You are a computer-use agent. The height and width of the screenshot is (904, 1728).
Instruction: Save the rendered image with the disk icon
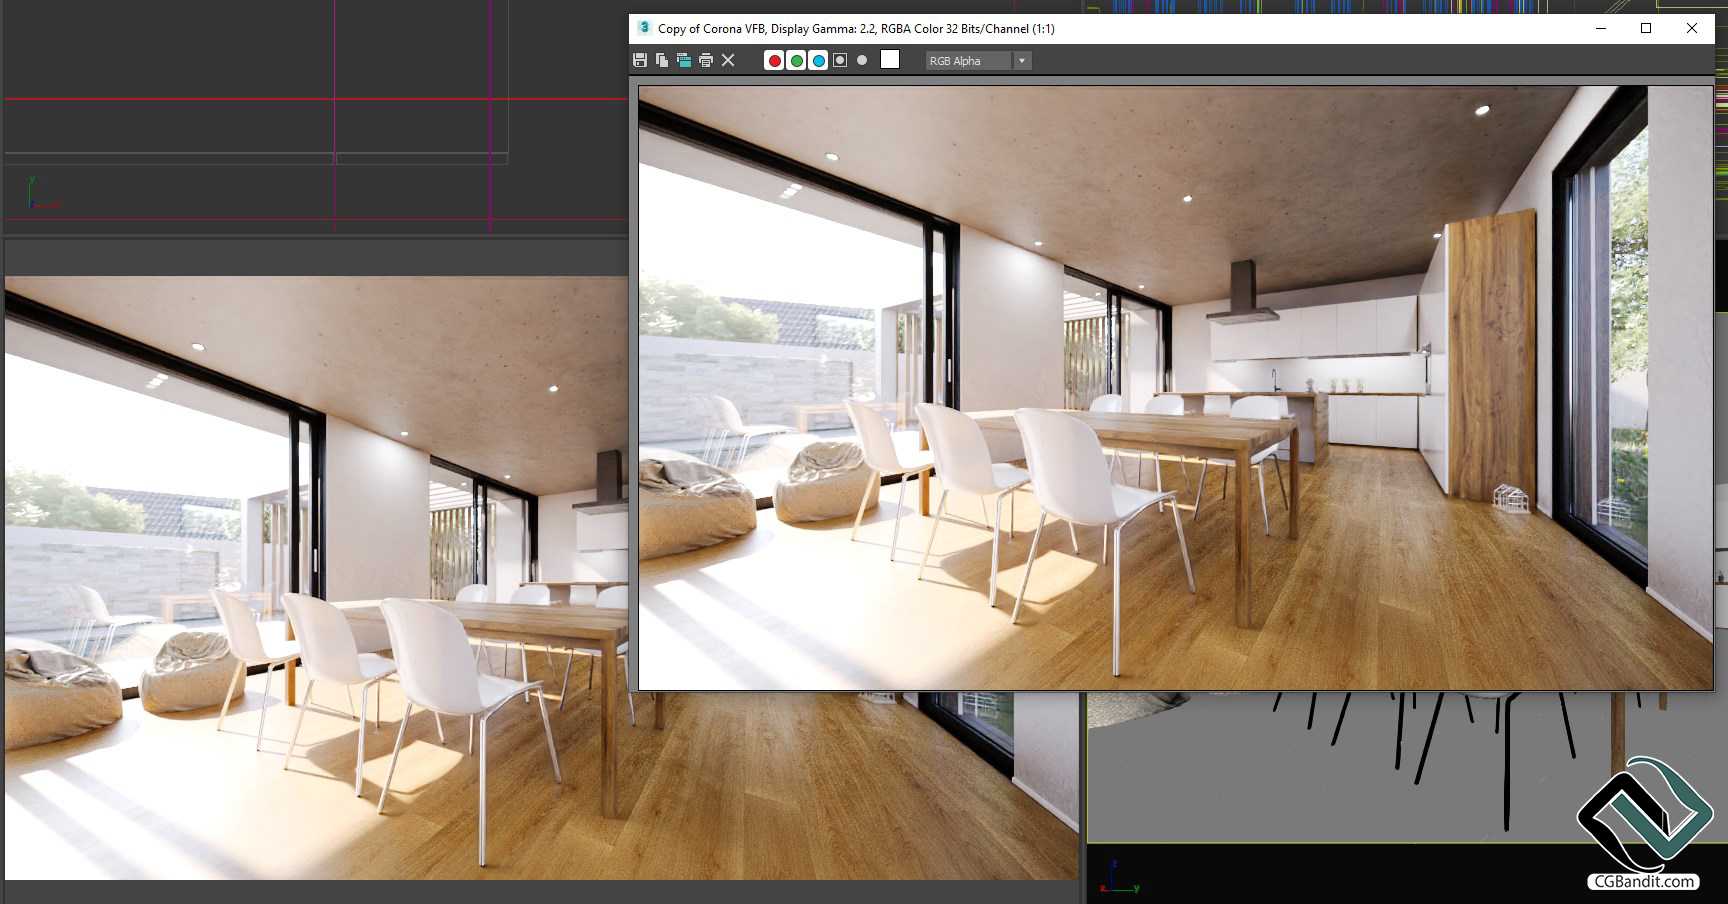pos(640,61)
